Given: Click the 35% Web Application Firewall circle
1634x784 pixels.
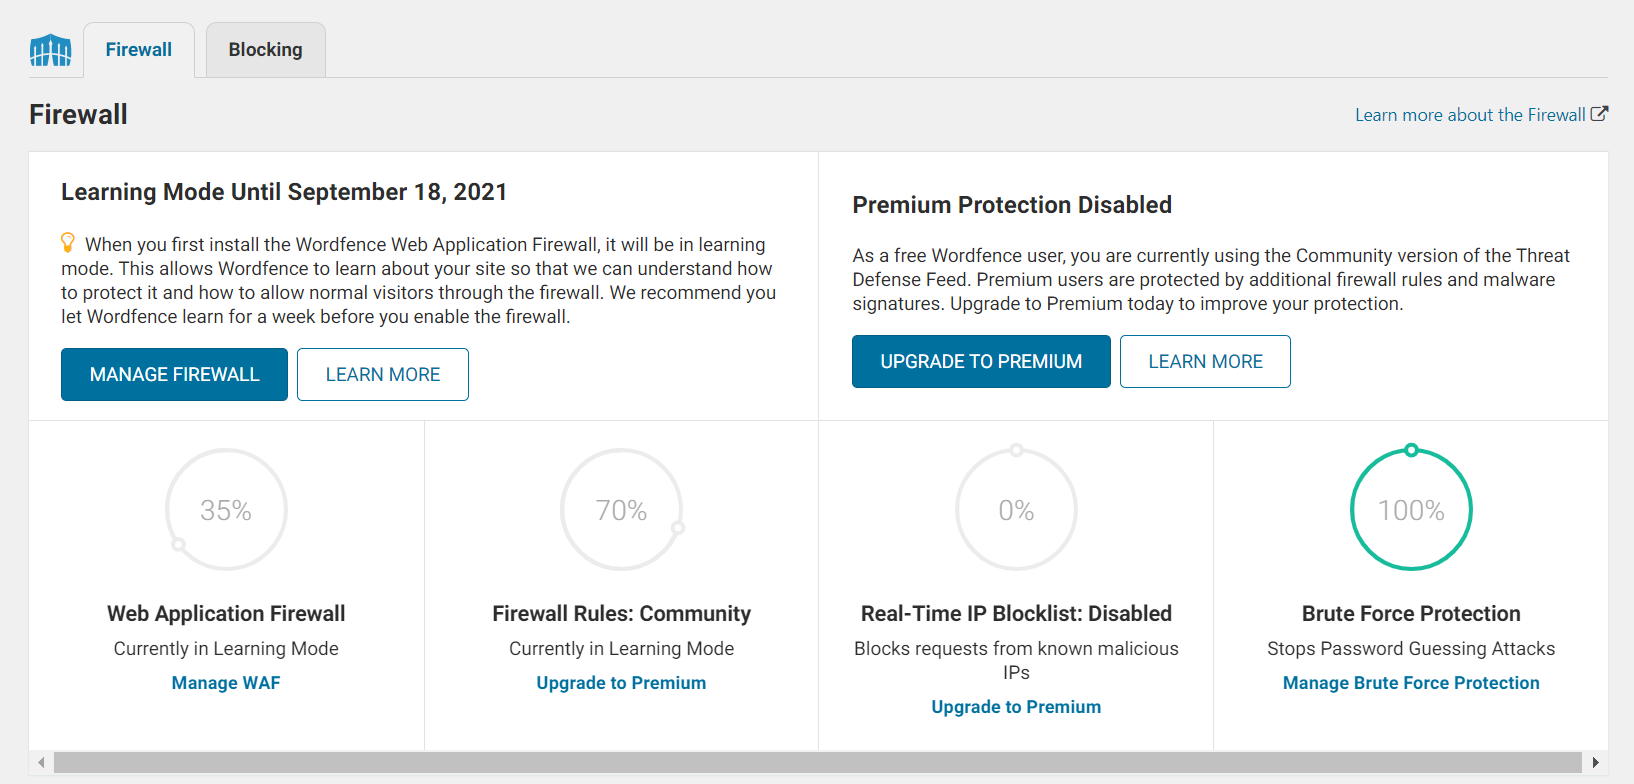Looking at the screenshot, I should click(x=226, y=510).
